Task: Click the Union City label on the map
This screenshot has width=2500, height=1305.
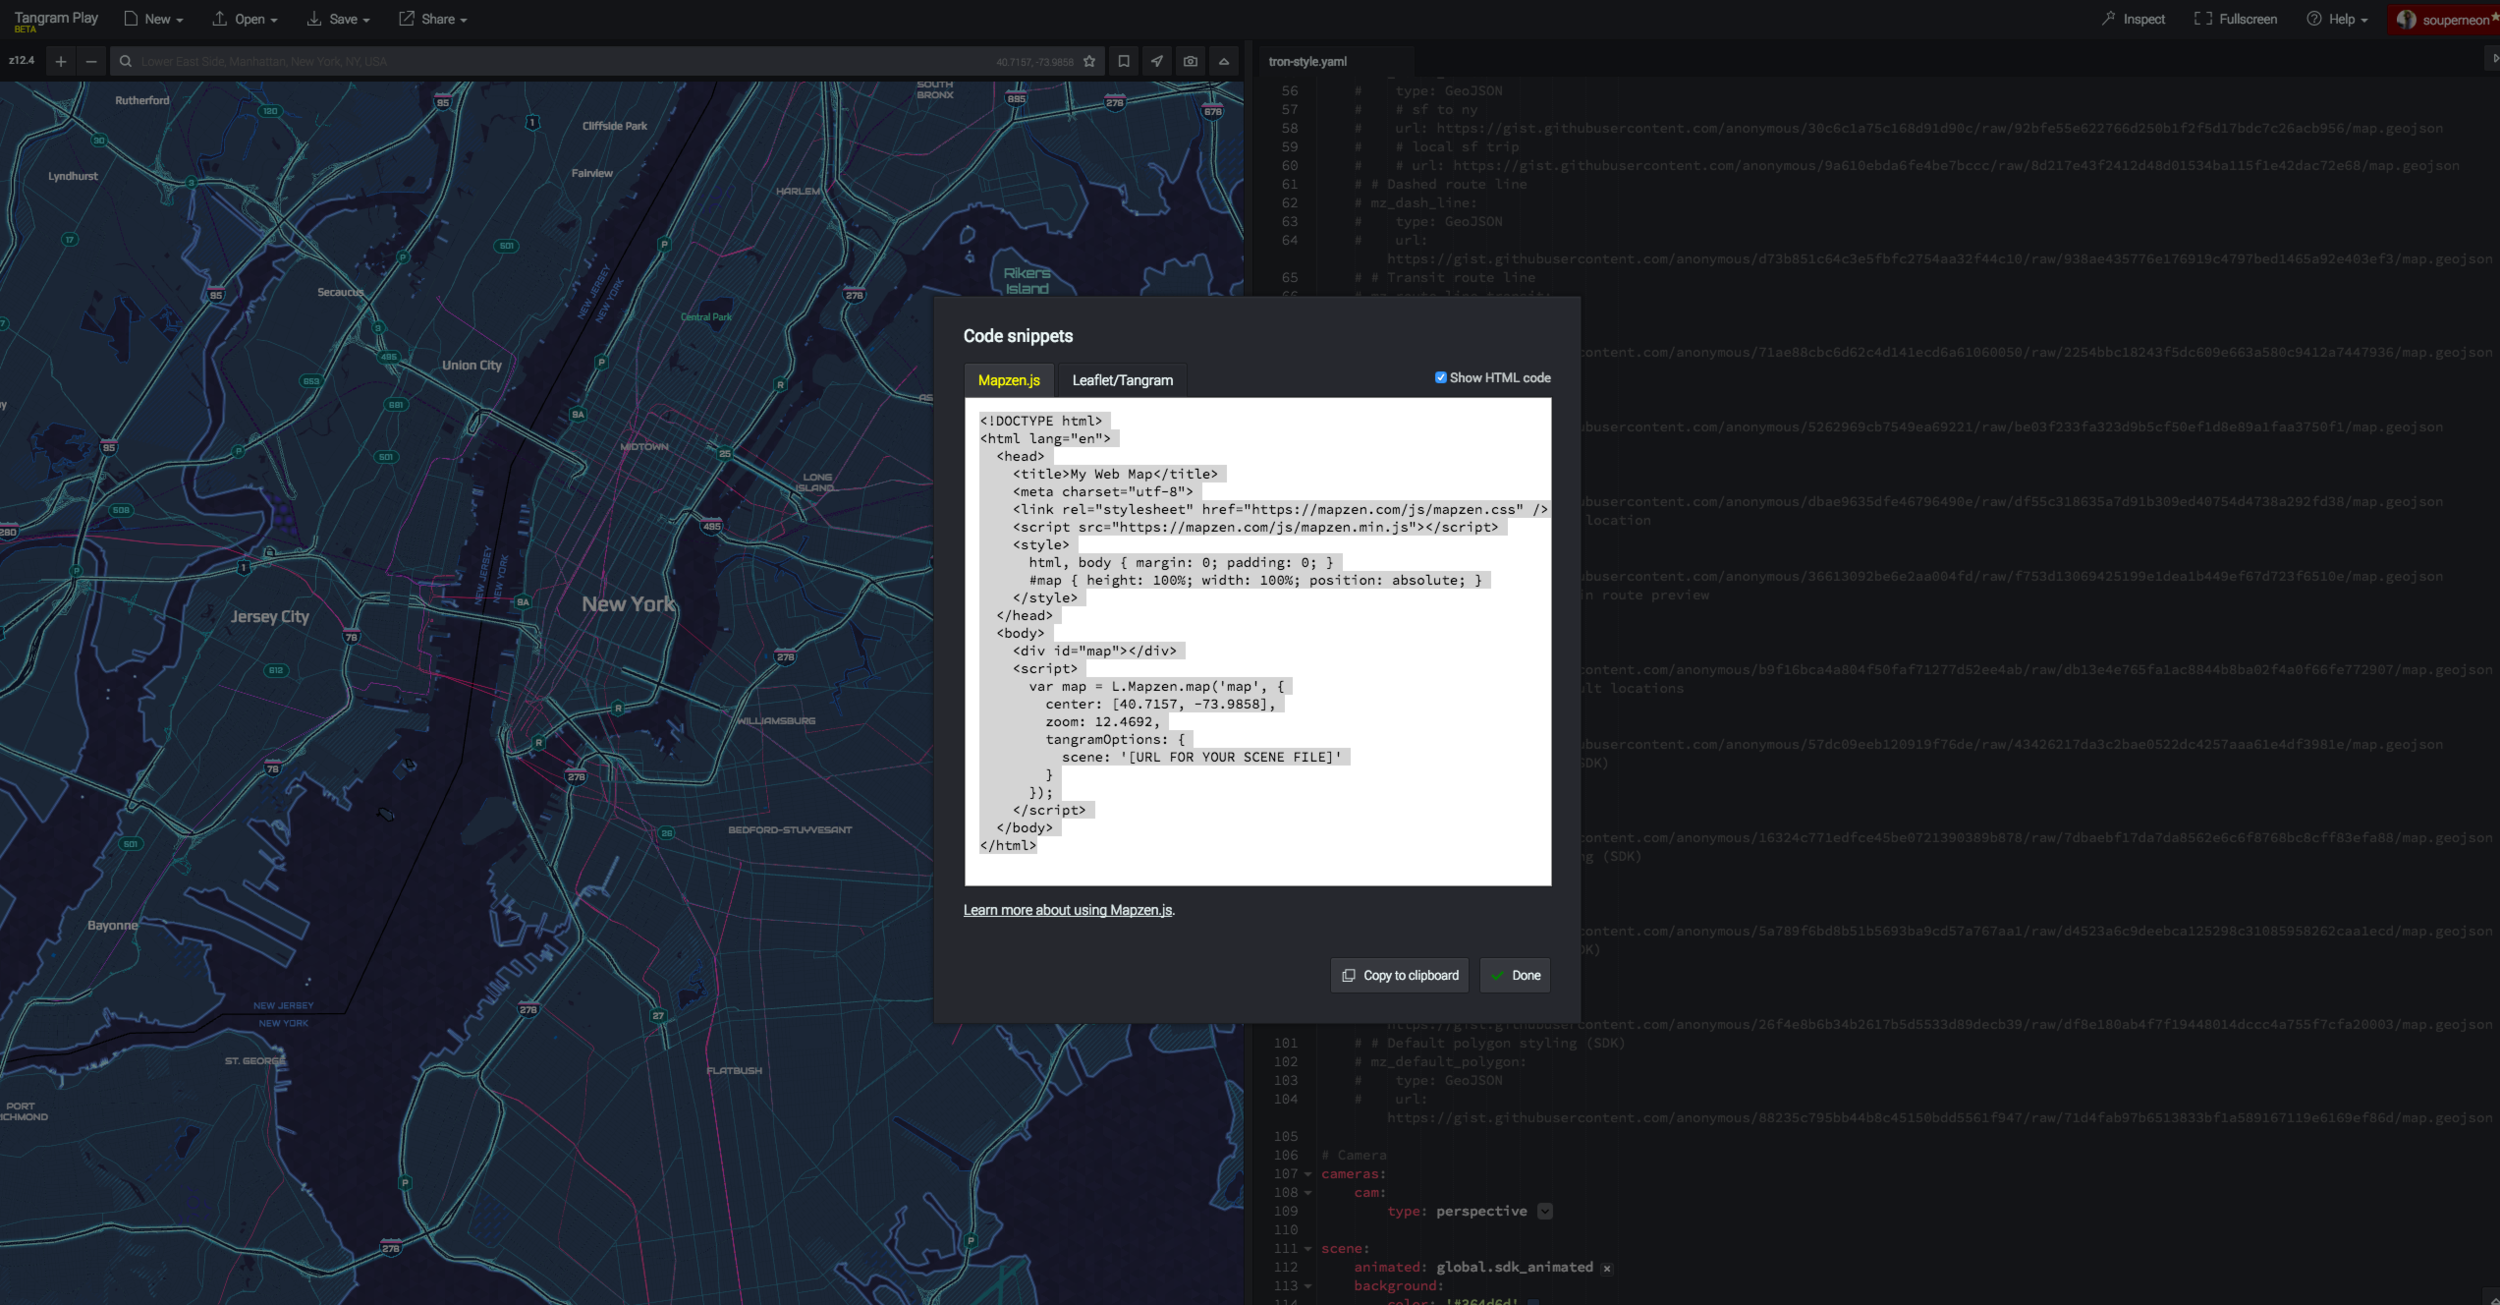Action: (472, 365)
